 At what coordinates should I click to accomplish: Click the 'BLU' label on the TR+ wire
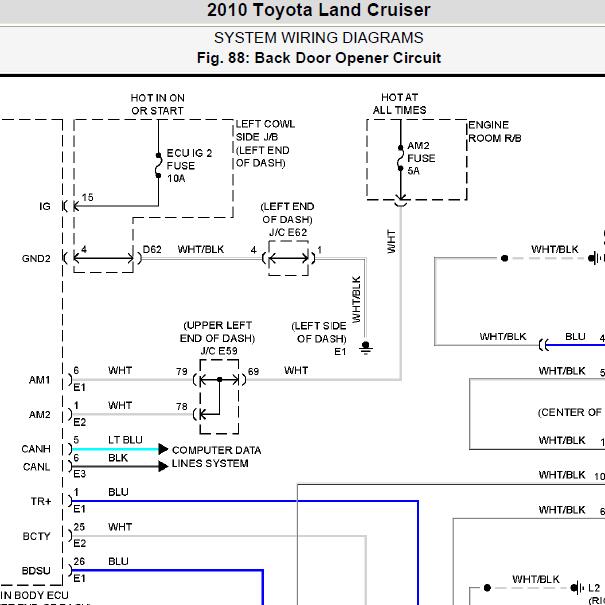(118, 492)
